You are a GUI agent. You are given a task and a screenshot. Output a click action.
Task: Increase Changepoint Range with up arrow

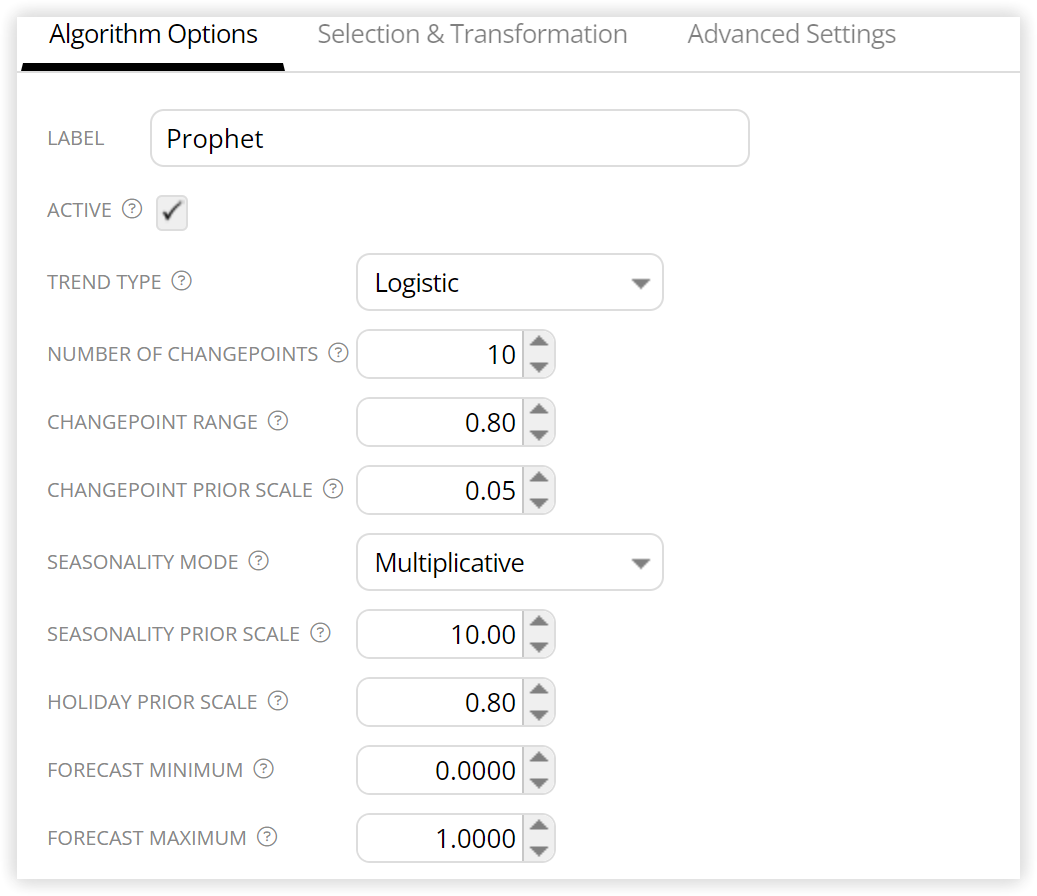coord(539,410)
